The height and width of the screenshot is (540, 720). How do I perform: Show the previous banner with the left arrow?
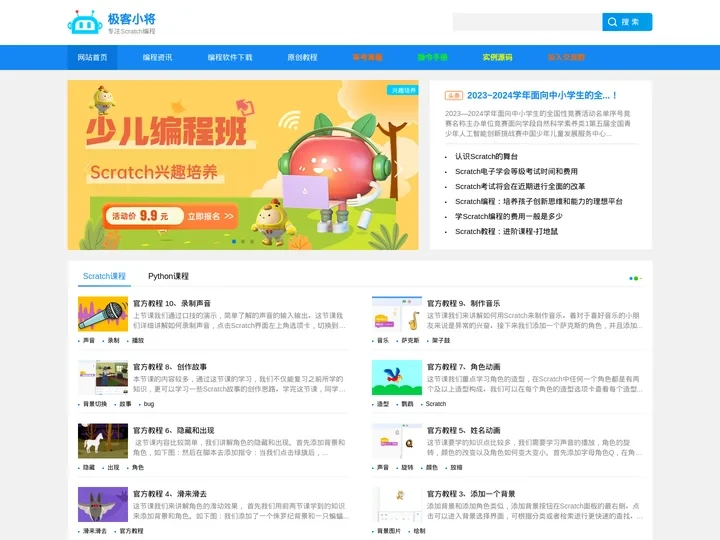tap(87, 169)
